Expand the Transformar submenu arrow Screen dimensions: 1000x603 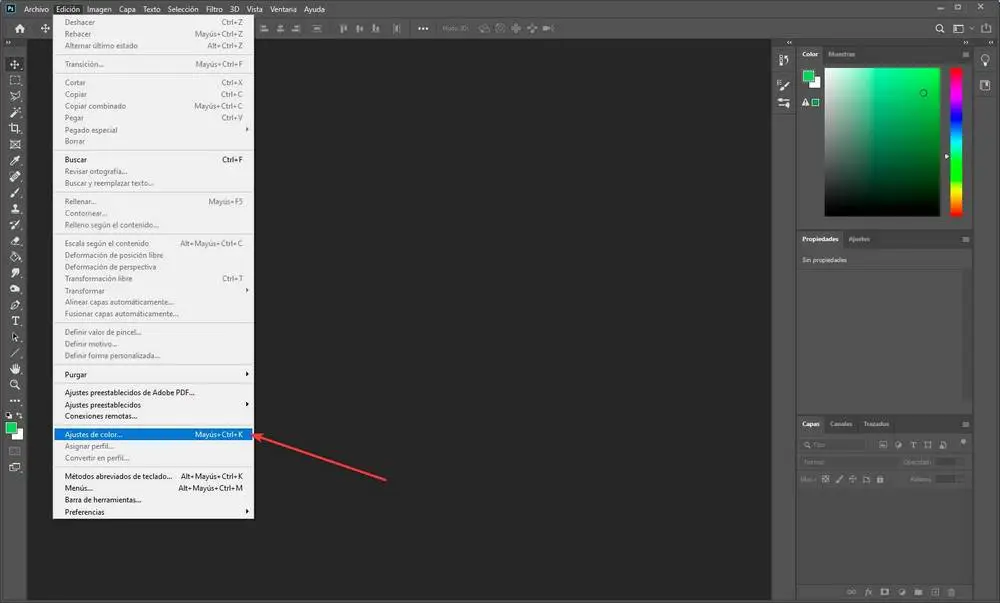[x=247, y=291]
